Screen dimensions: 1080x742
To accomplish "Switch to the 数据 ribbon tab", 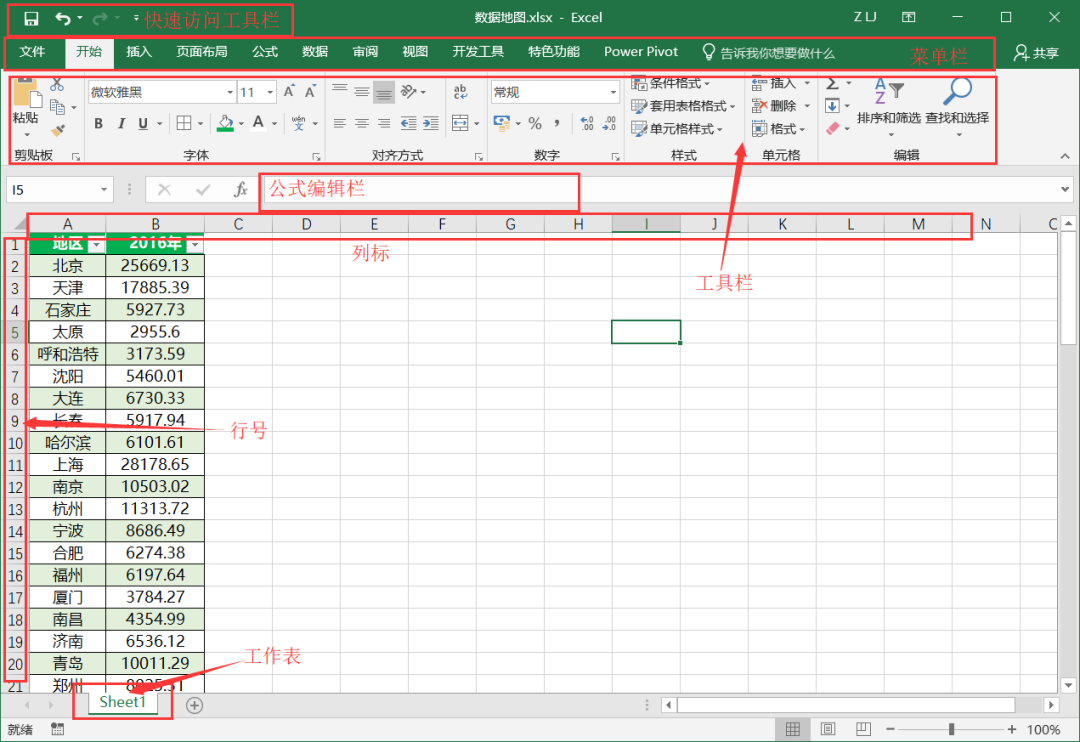I will (x=315, y=52).
